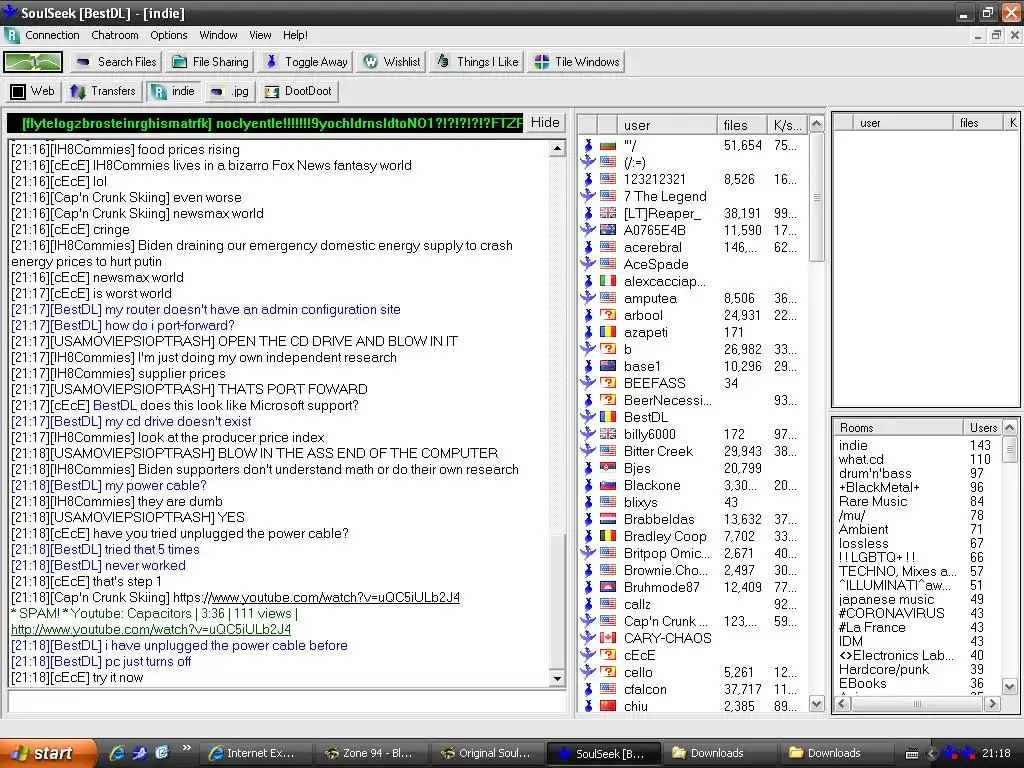The width and height of the screenshot is (1024, 768).
Task: Click the Australian flag beside A0765E4B
Action: (608, 230)
